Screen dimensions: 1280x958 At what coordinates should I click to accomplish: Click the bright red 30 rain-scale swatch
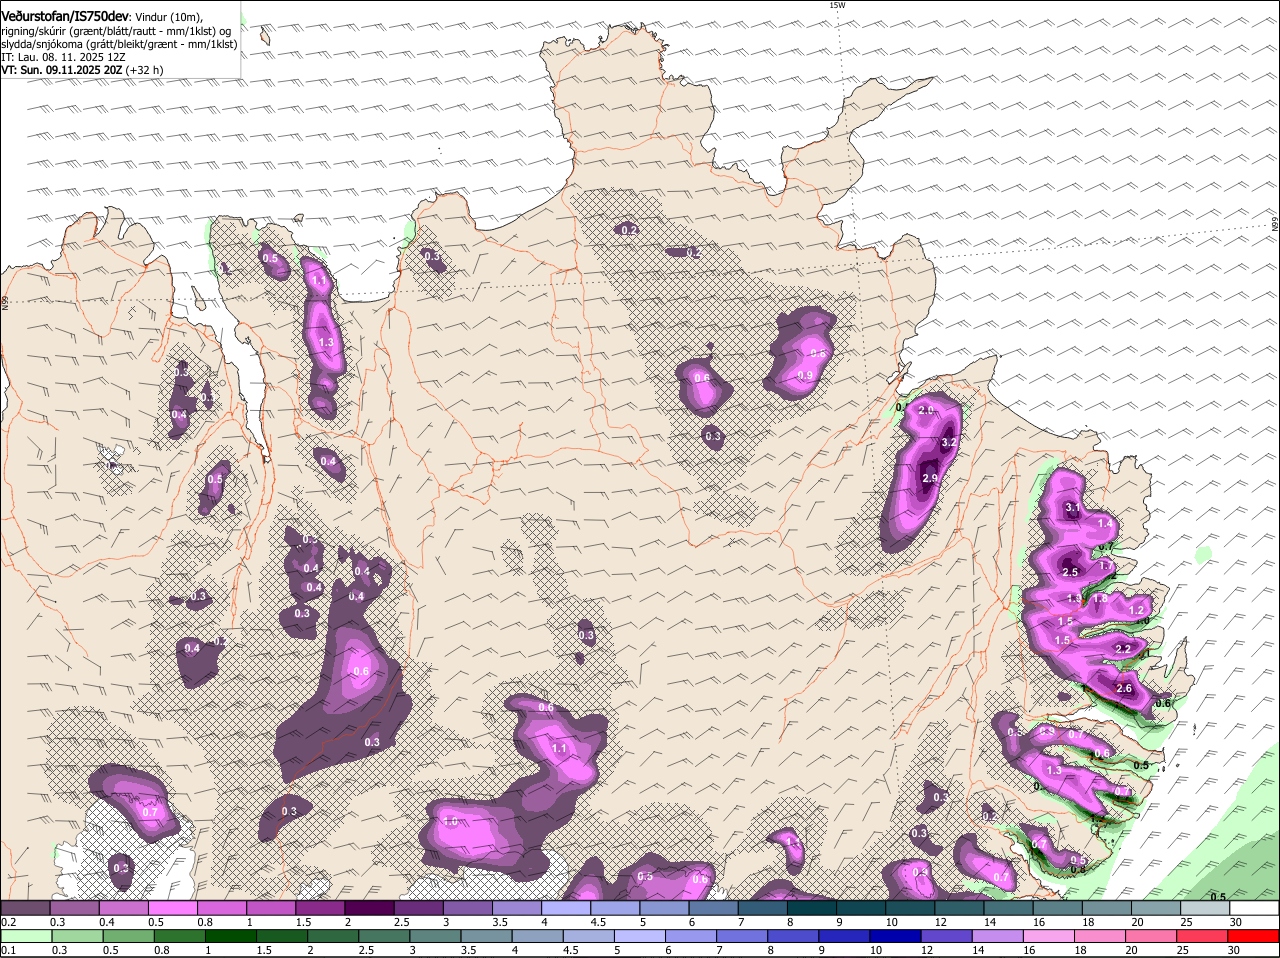[x=1253, y=937]
